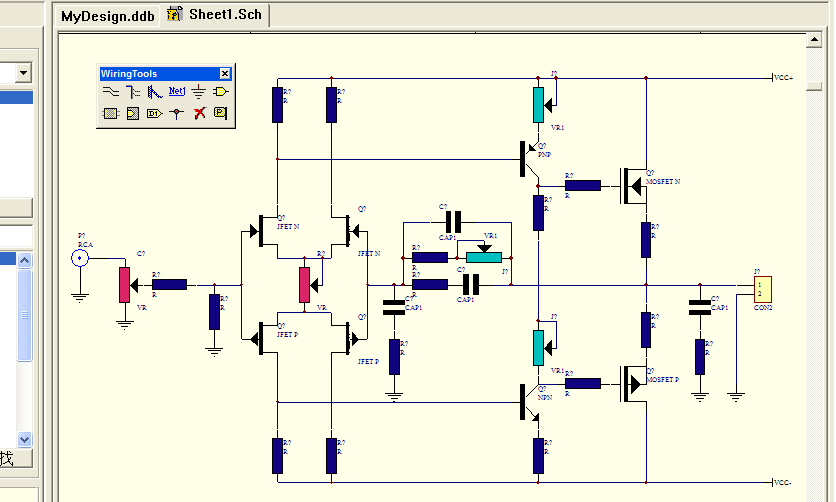Viewport: 836px width, 502px height.
Task: Pick the Net Label tool
Action: point(176,92)
